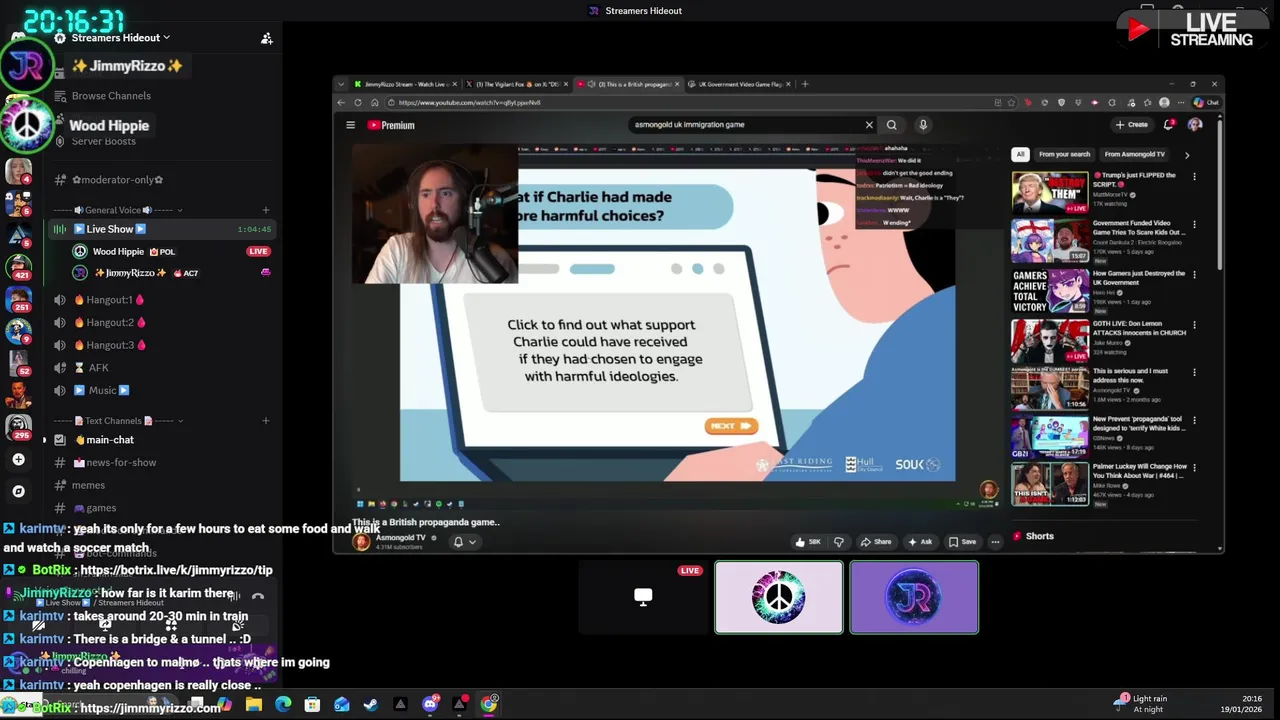Switch to The Vigilant Fox X tab

[x=517, y=84]
